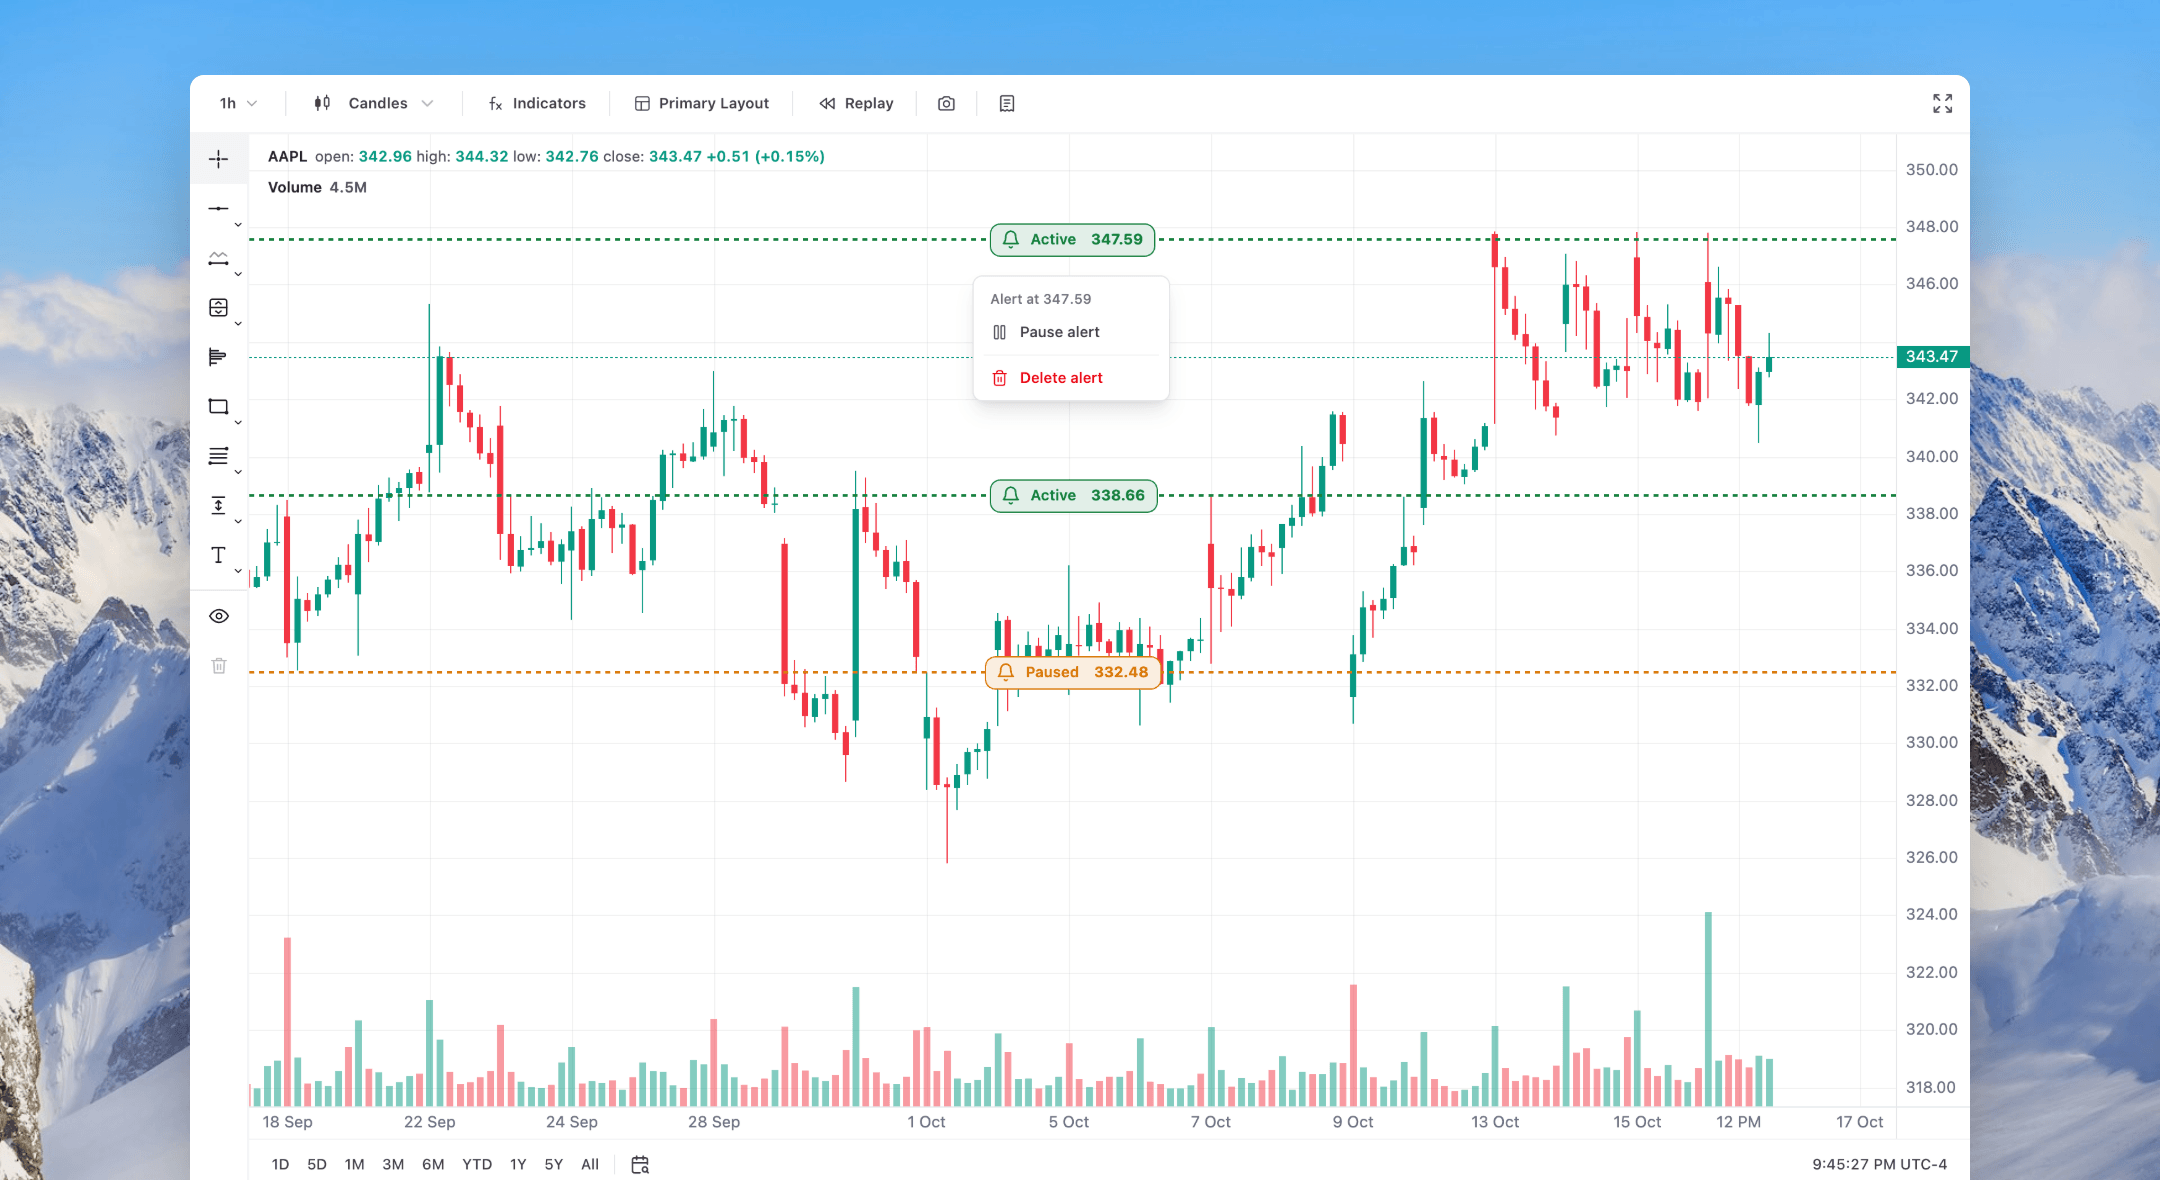Expand the Fibonacci tool submenu arrow
2160x1180 pixels.
pyautogui.click(x=238, y=472)
